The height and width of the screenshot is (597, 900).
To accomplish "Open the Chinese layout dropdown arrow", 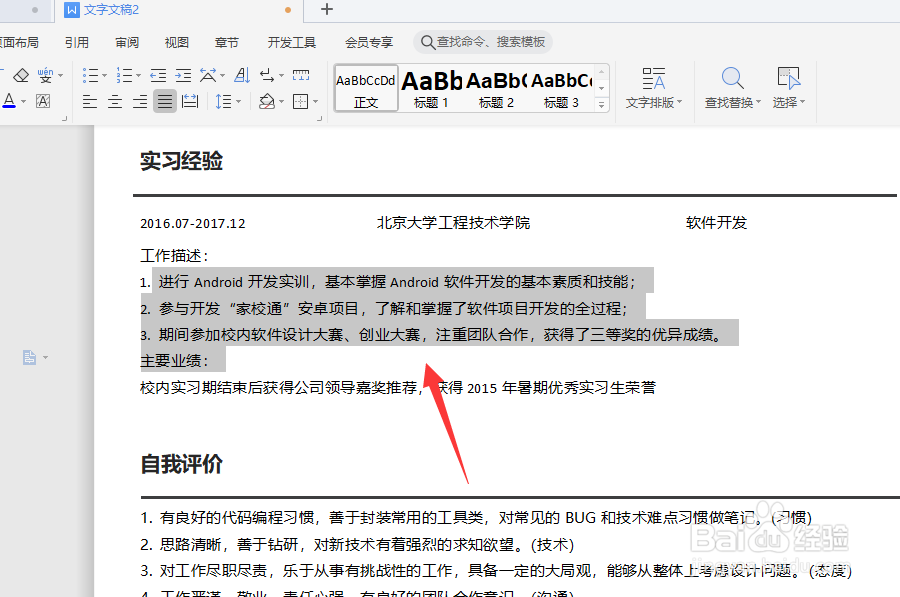I will click(x=223, y=75).
